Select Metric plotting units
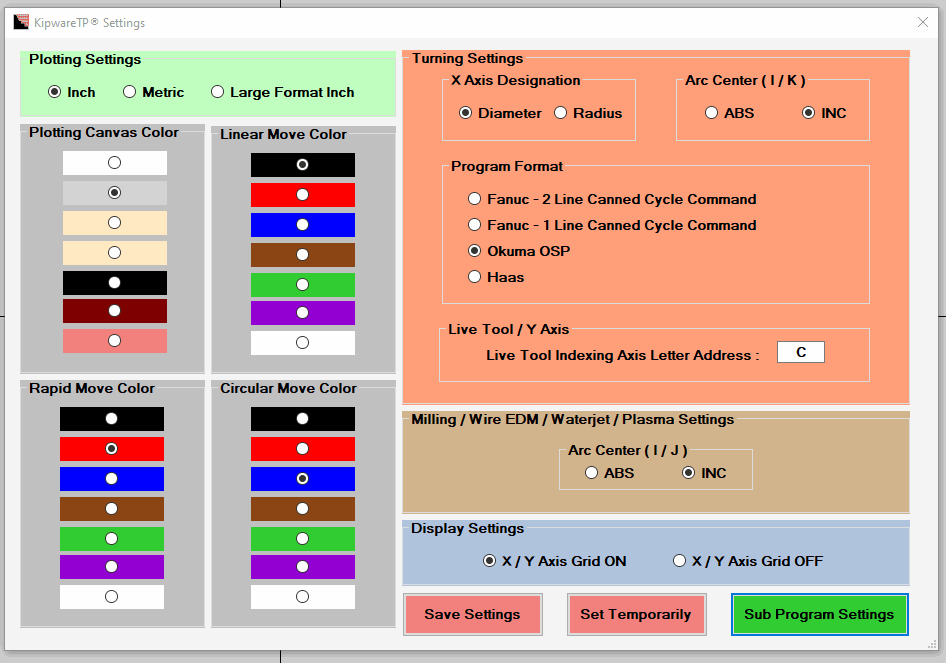The image size is (946, 663). tap(153, 92)
